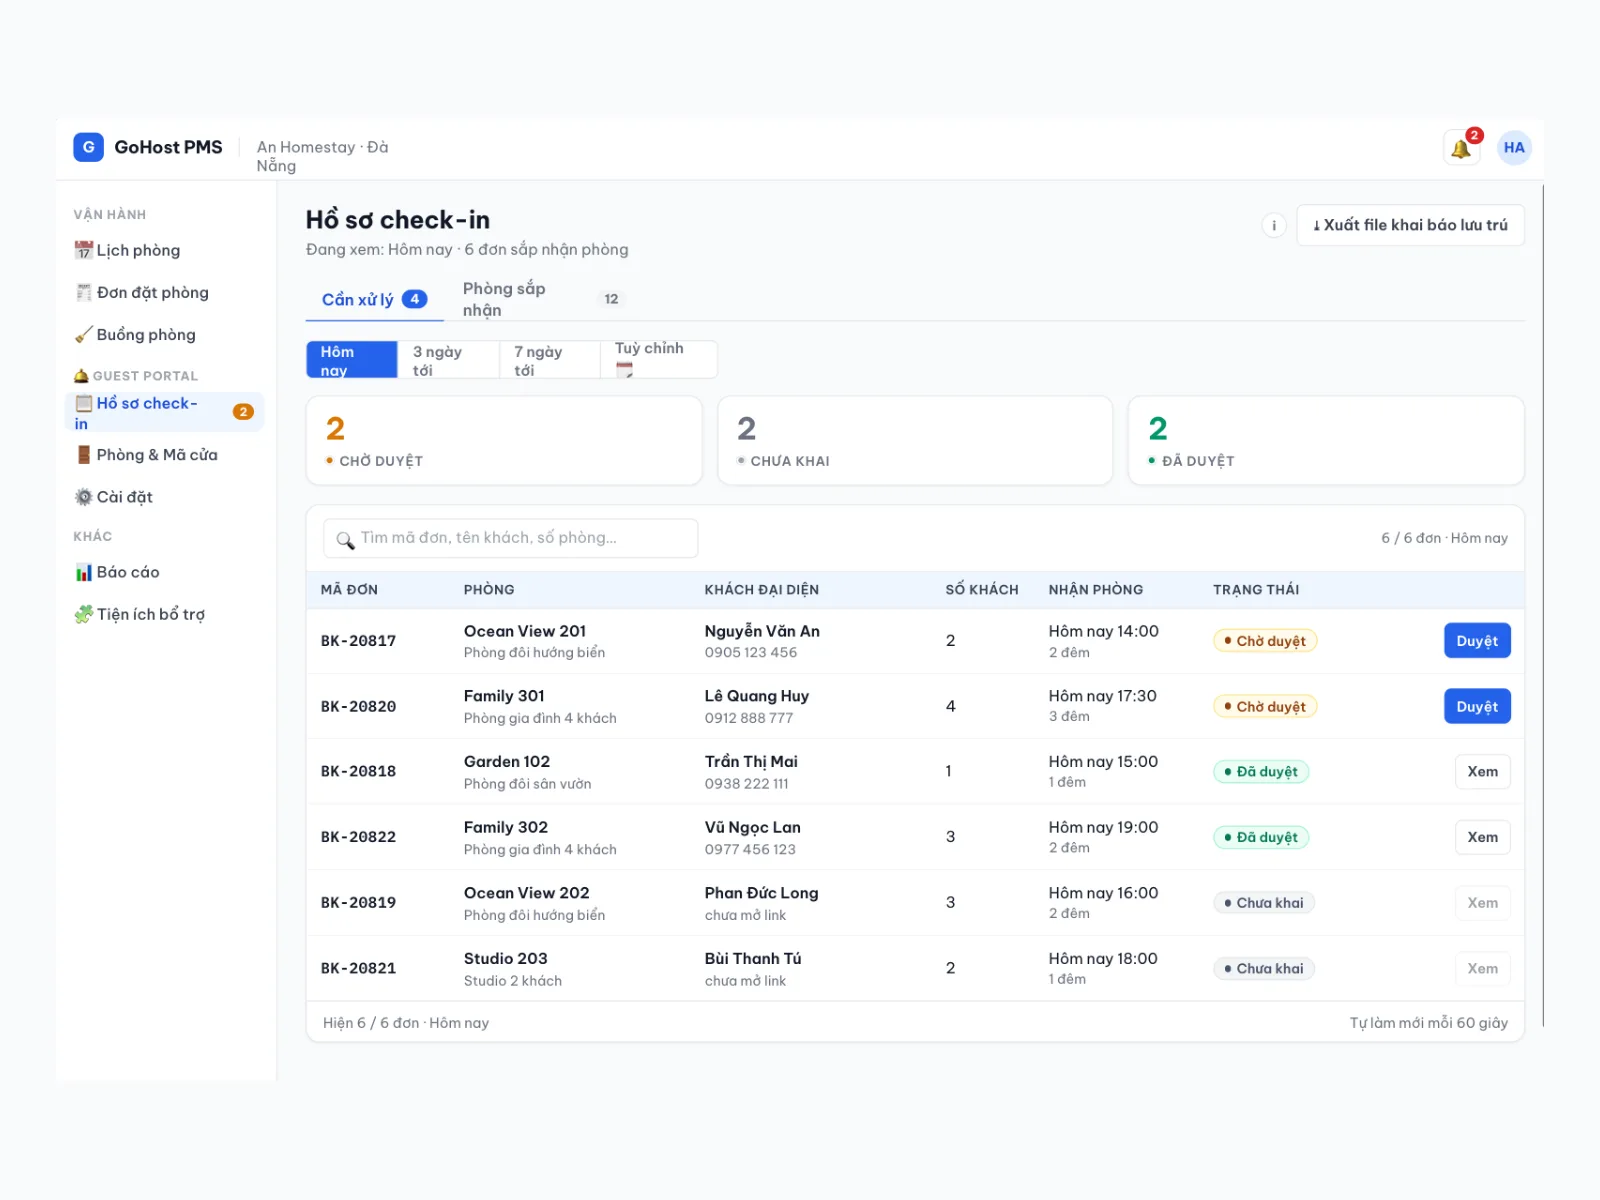Select Tuỳ chỉnh date range
The width and height of the screenshot is (1600, 1200).
(659, 360)
